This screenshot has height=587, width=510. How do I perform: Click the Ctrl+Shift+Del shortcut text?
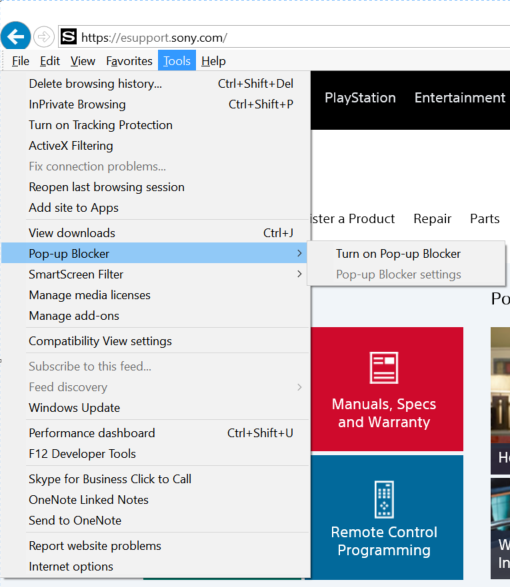click(256, 83)
